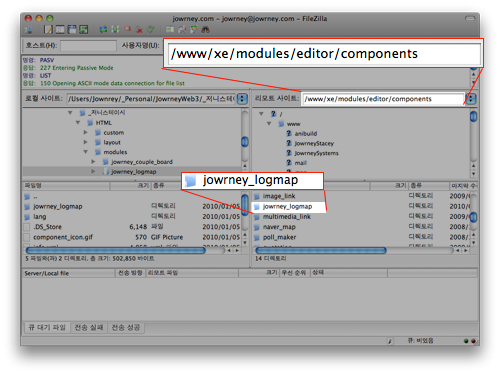Open the remote site path dropdown
This screenshot has width=500, height=374.
coord(471,99)
